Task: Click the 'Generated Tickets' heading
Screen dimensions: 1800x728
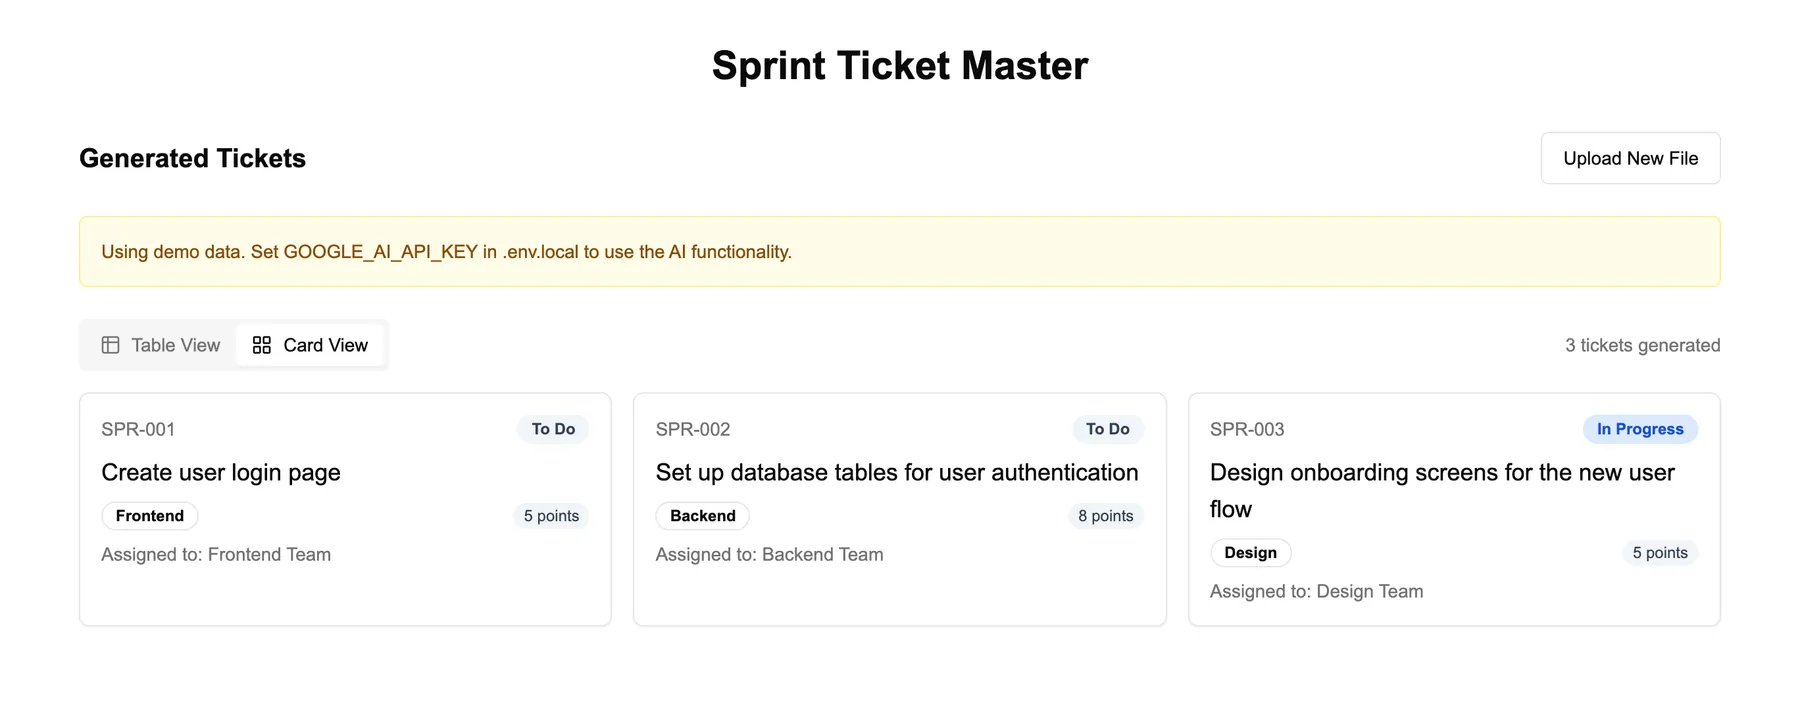Action: click(193, 158)
